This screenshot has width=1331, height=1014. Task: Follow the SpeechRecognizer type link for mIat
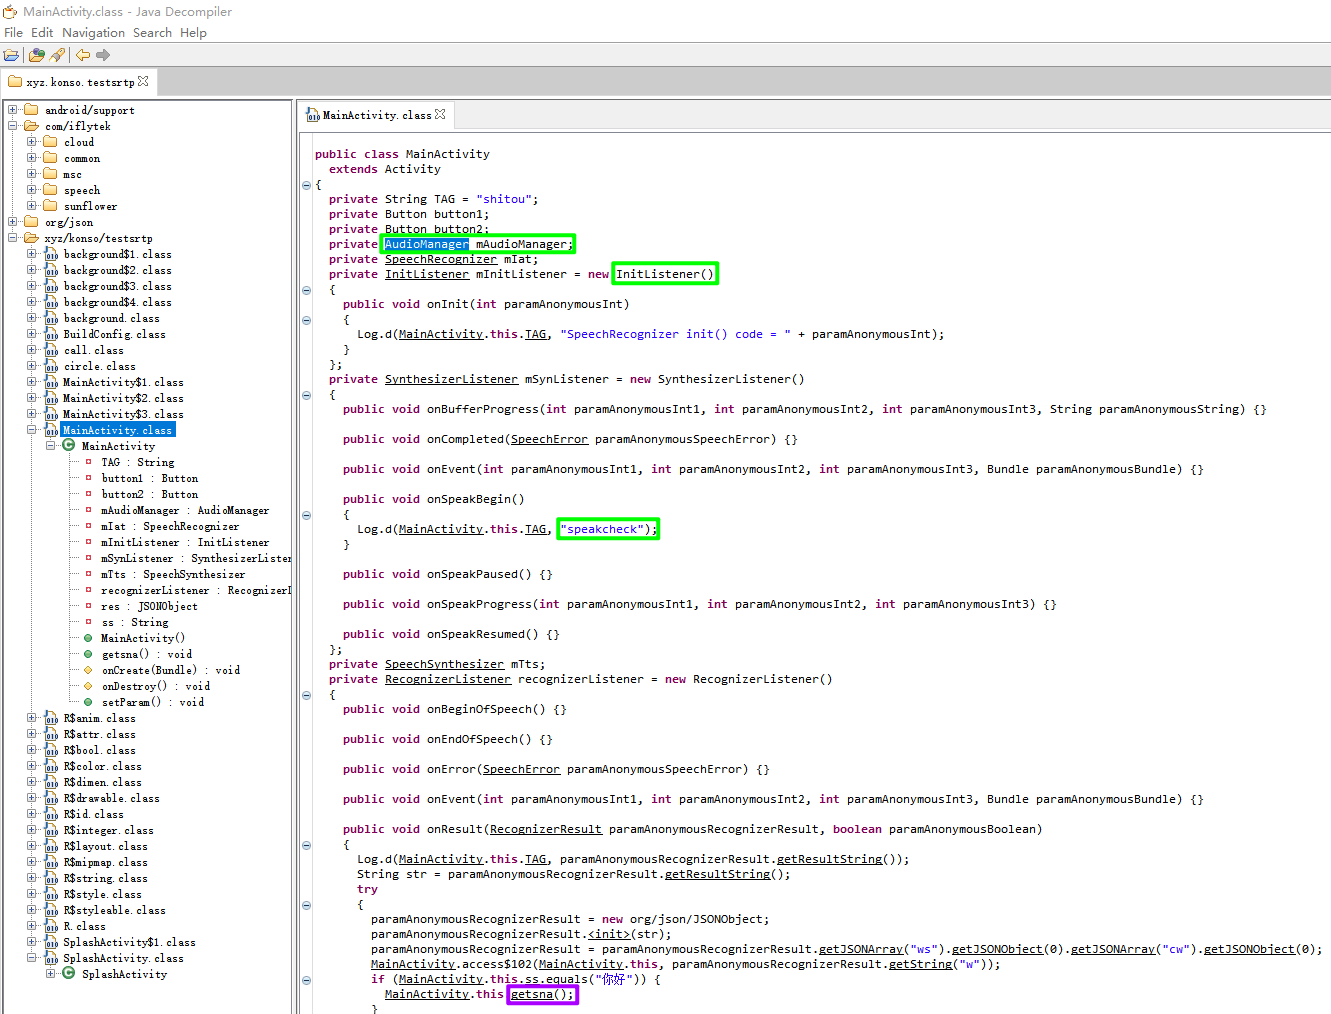click(x=441, y=259)
